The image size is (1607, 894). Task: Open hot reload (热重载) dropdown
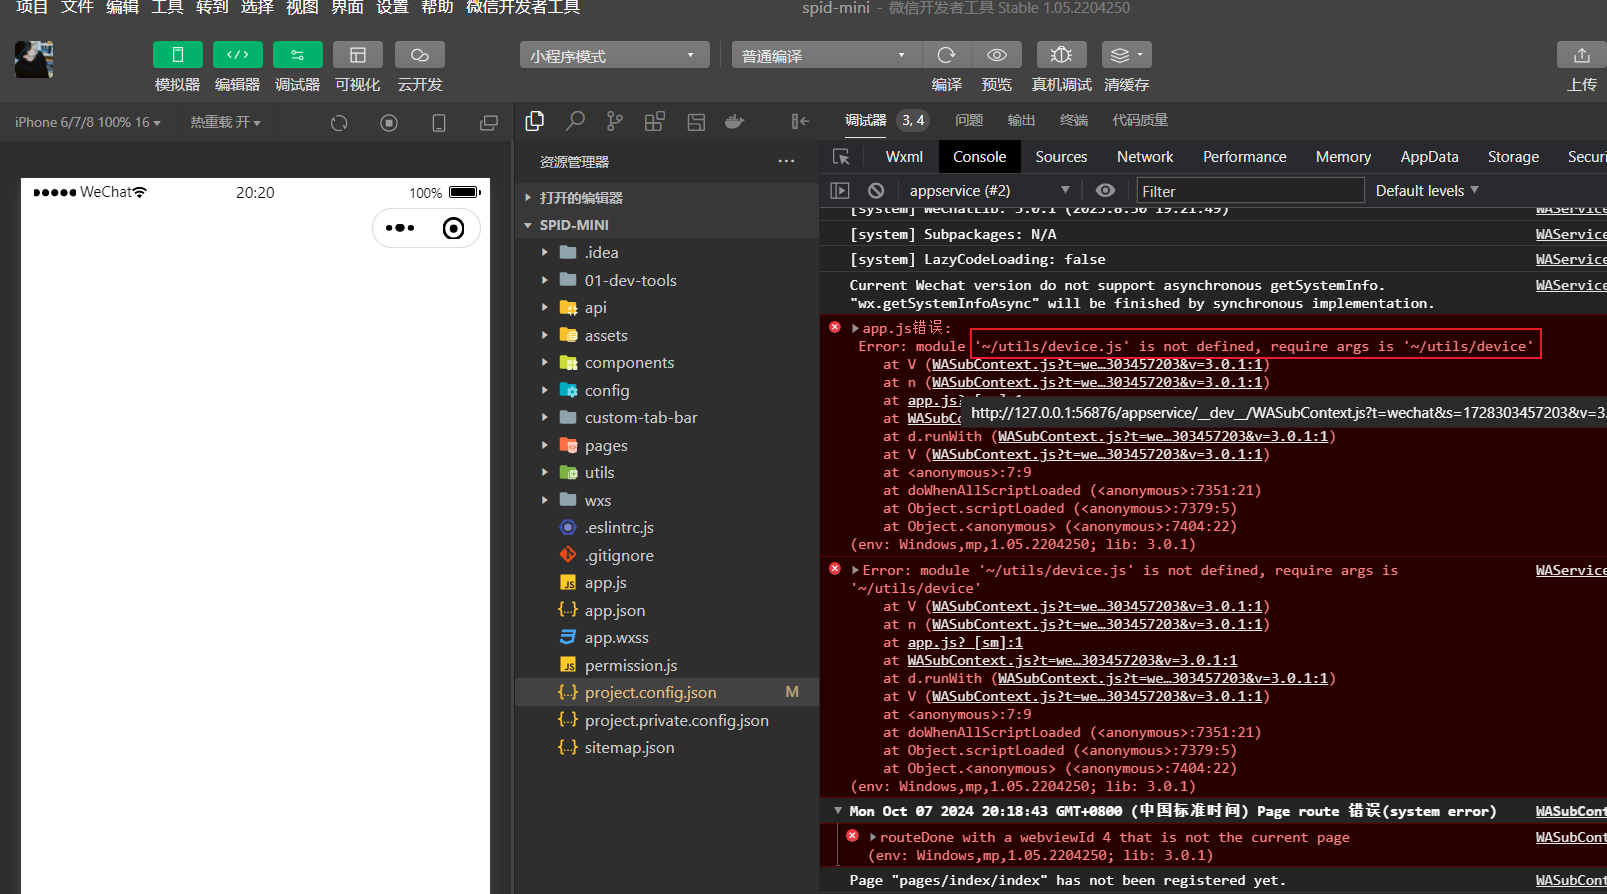[x=225, y=122]
